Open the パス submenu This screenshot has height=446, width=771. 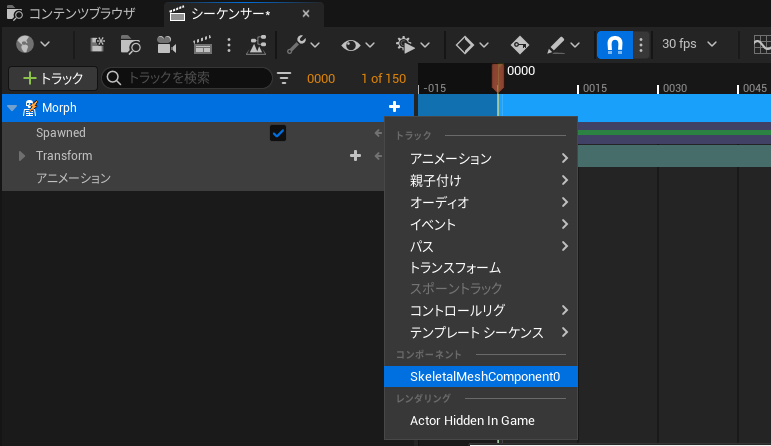tap(481, 246)
